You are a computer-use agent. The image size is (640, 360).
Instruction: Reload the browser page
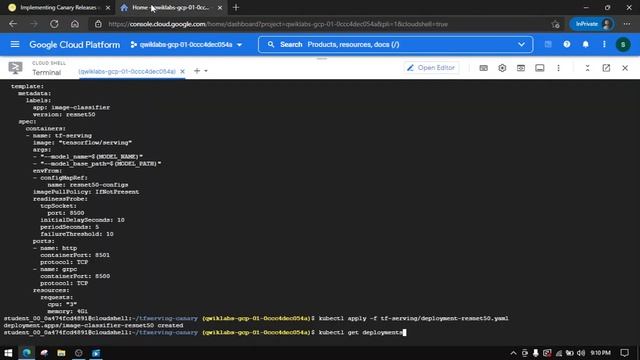[x=54, y=24]
